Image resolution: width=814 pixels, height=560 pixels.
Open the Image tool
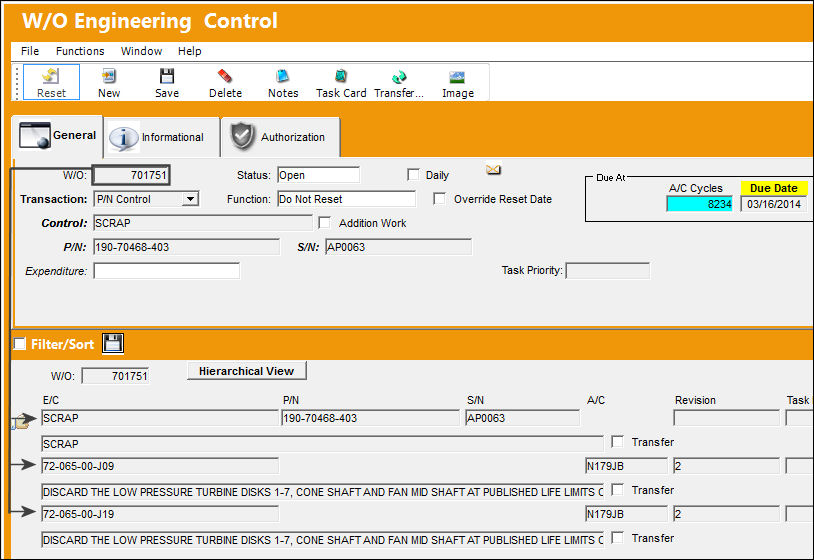(457, 82)
